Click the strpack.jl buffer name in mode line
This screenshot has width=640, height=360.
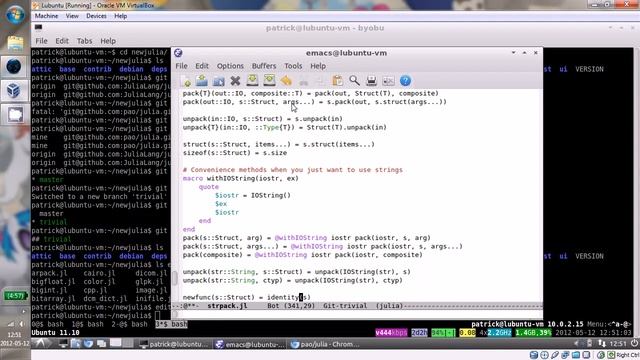click(x=227, y=306)
